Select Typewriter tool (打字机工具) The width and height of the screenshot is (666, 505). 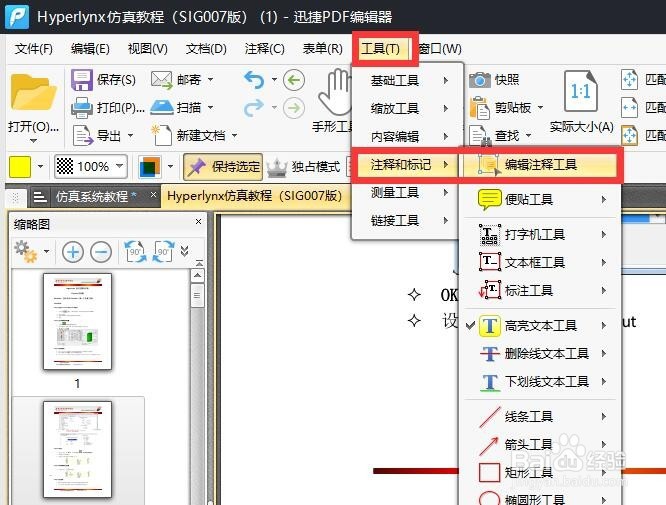tap(540, 234)
